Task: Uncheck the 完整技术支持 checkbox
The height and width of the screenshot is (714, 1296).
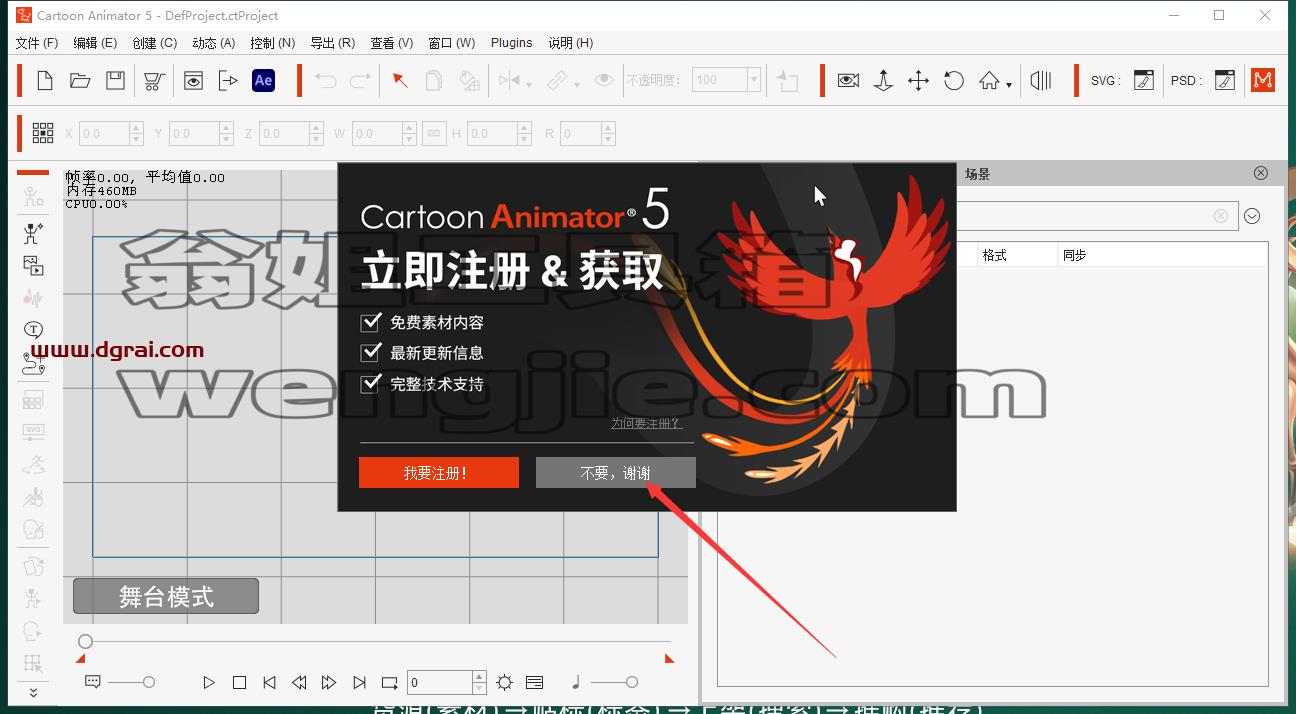Action: tap(371, 383)
